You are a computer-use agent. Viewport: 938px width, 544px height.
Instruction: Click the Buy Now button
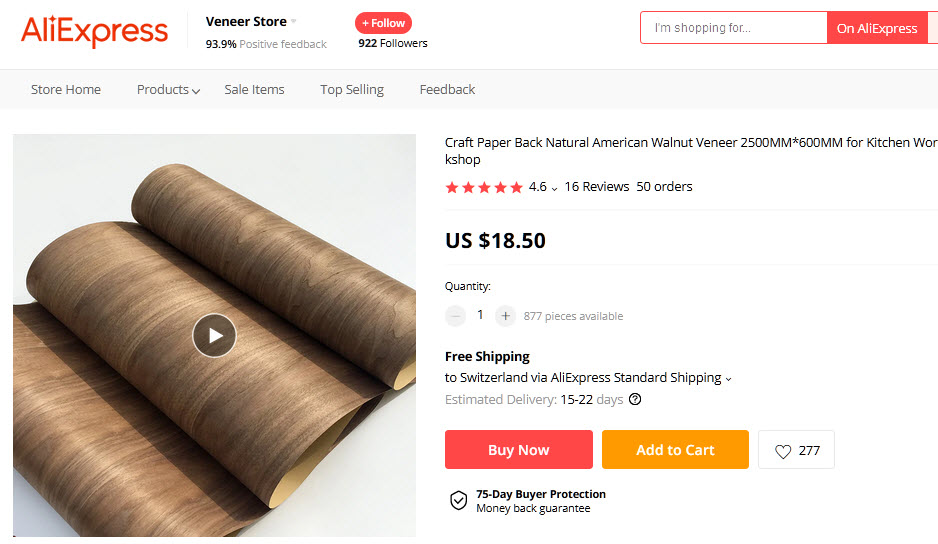tap(518, 450)
